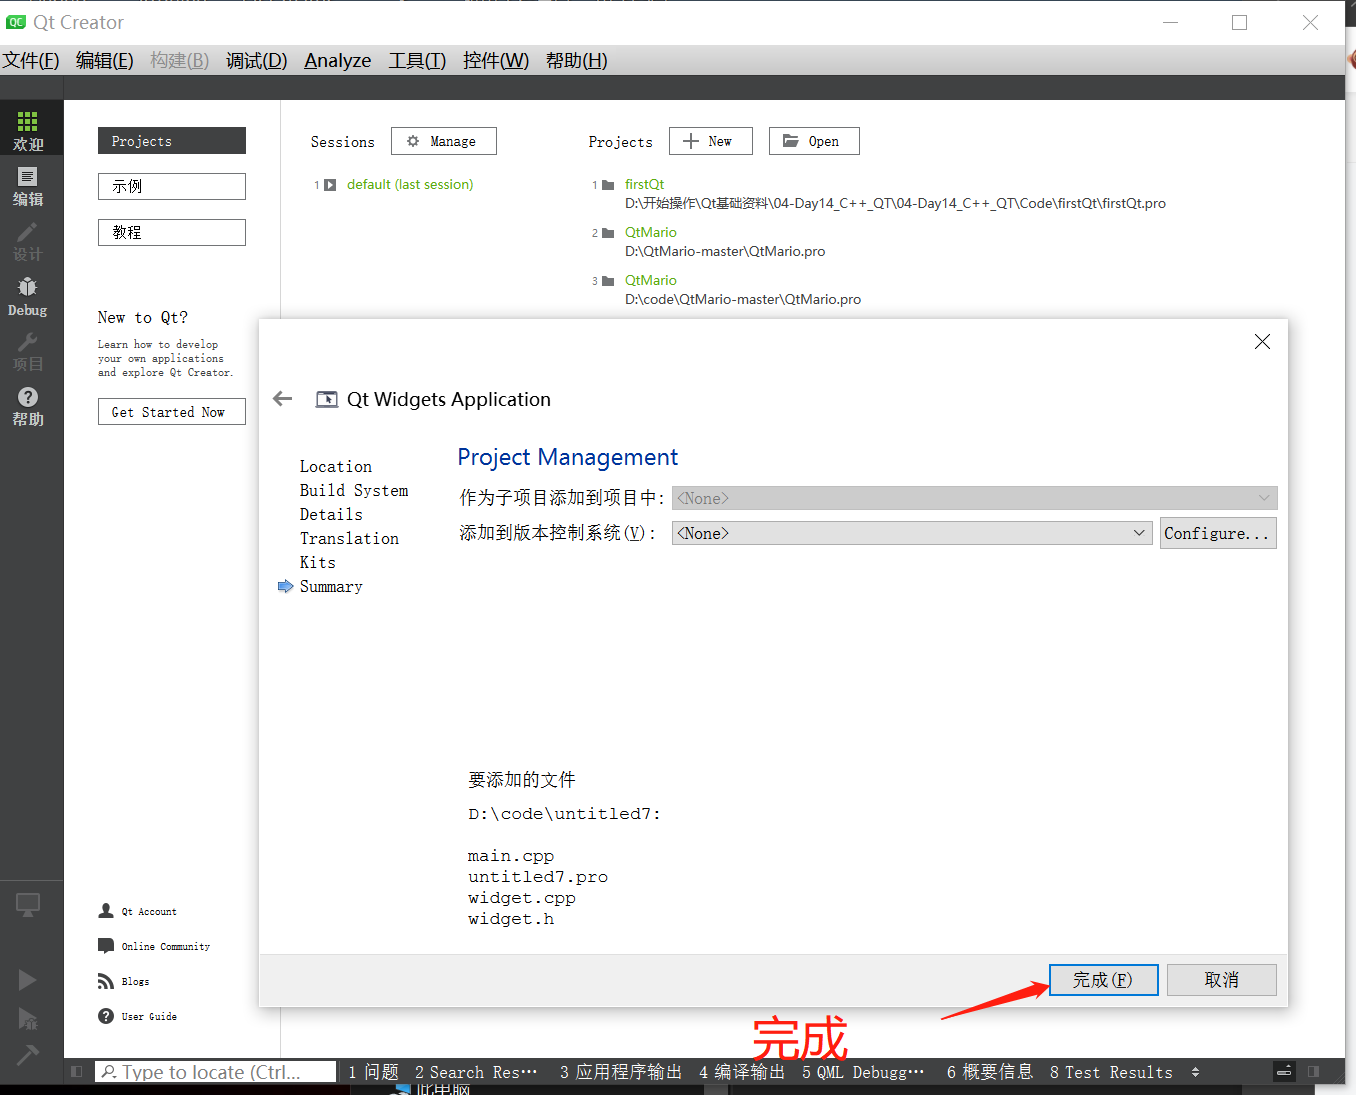Screen dimensions: 1356x1095
Task: Open 帮助(H) menu
Action: (577, 60)
